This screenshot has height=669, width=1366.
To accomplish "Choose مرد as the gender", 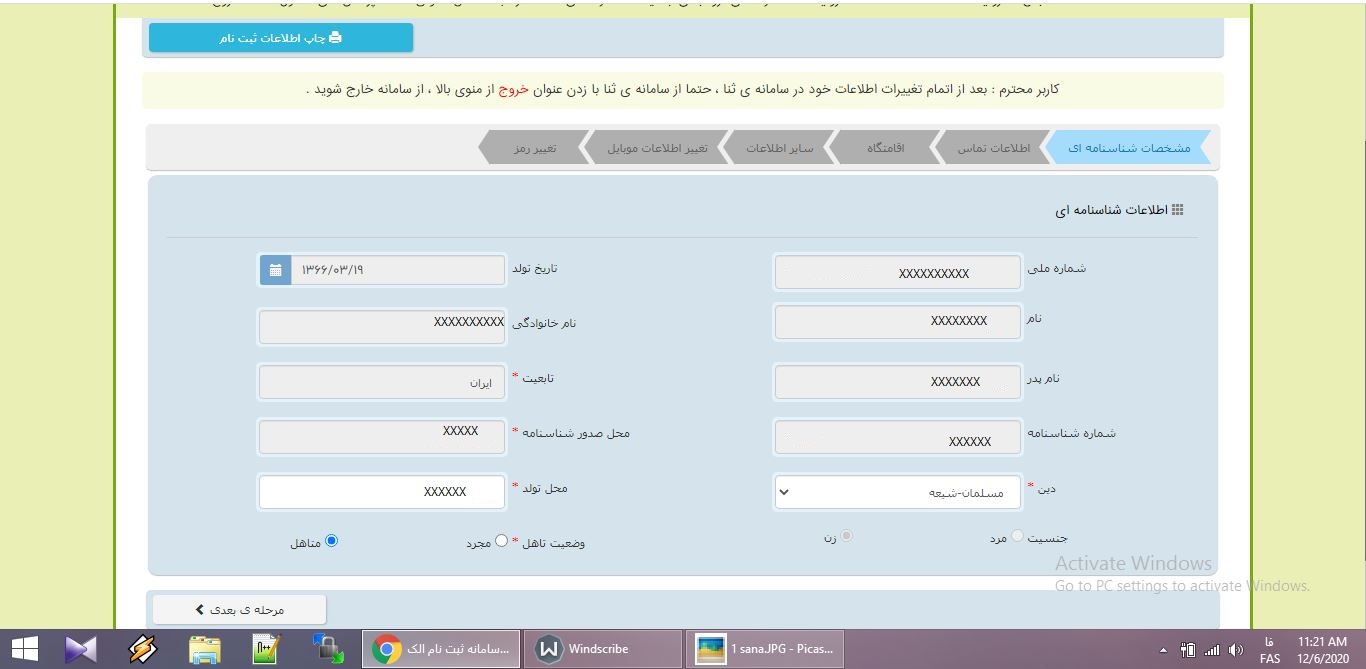I will click(1017, 535).
